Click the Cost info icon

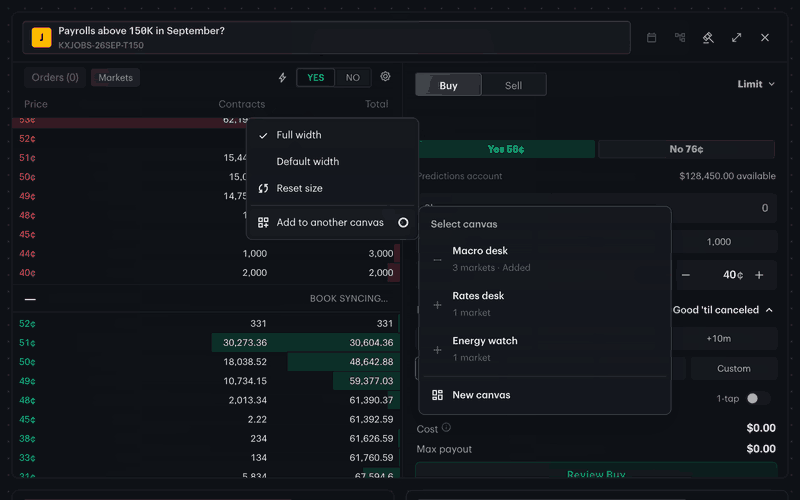[446, 428]
